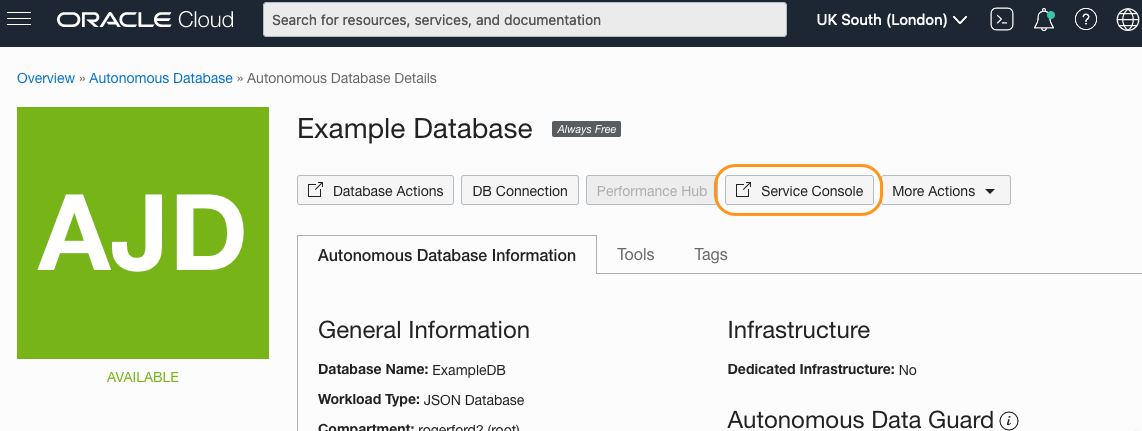The image size is (1142, 431).
Task: Launch the Cloud Shell terminal icon
Action: coord(1000,19)
